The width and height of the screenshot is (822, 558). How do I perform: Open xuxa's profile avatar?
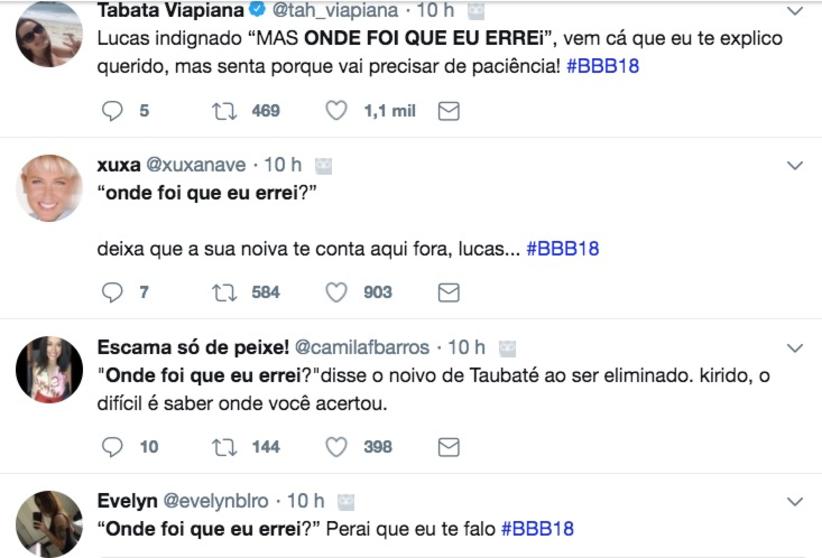[x=49, y=188]
